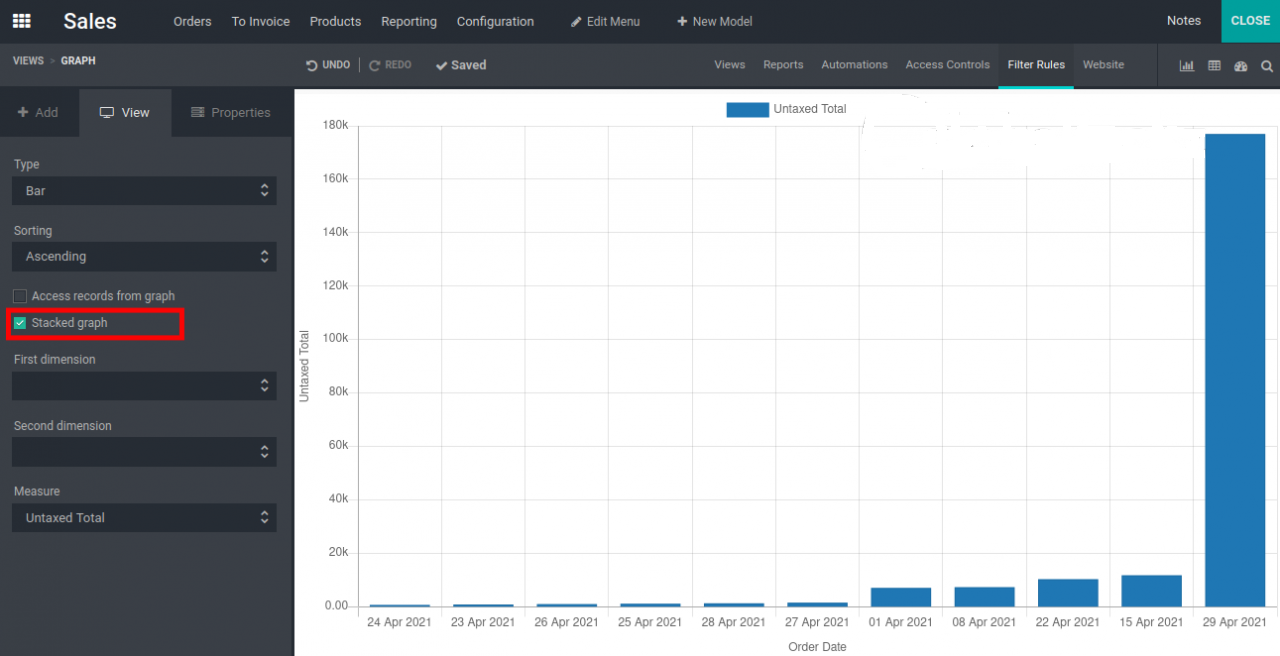Image resolution: width=1280 pixels, height=656 pixels.
Task: Open the Type dropdown showing Bar
Action: pyautogui.click(x=144, y=190)
